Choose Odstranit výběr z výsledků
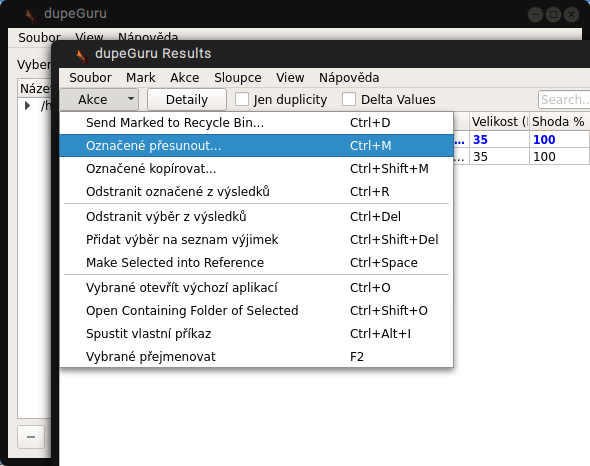This screenshot has height=466, width=590. click(x=256, y=217)
